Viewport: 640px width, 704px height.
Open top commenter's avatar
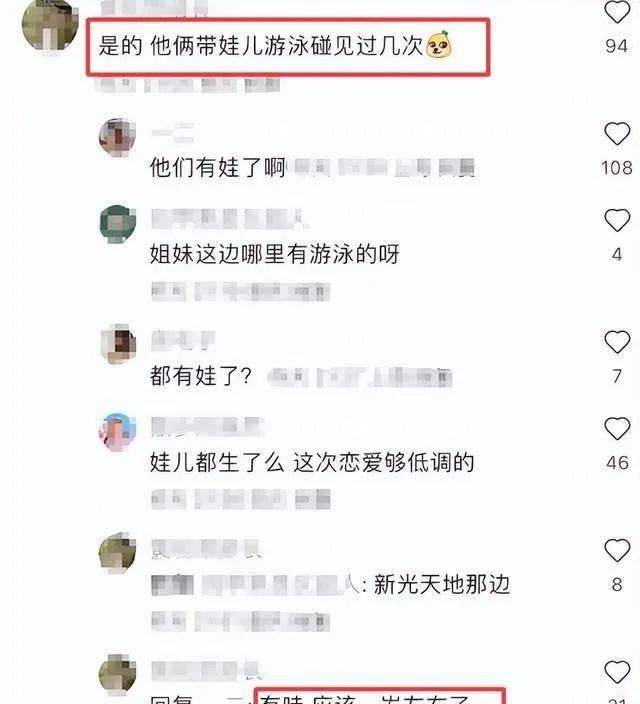[x=49, y=25]
